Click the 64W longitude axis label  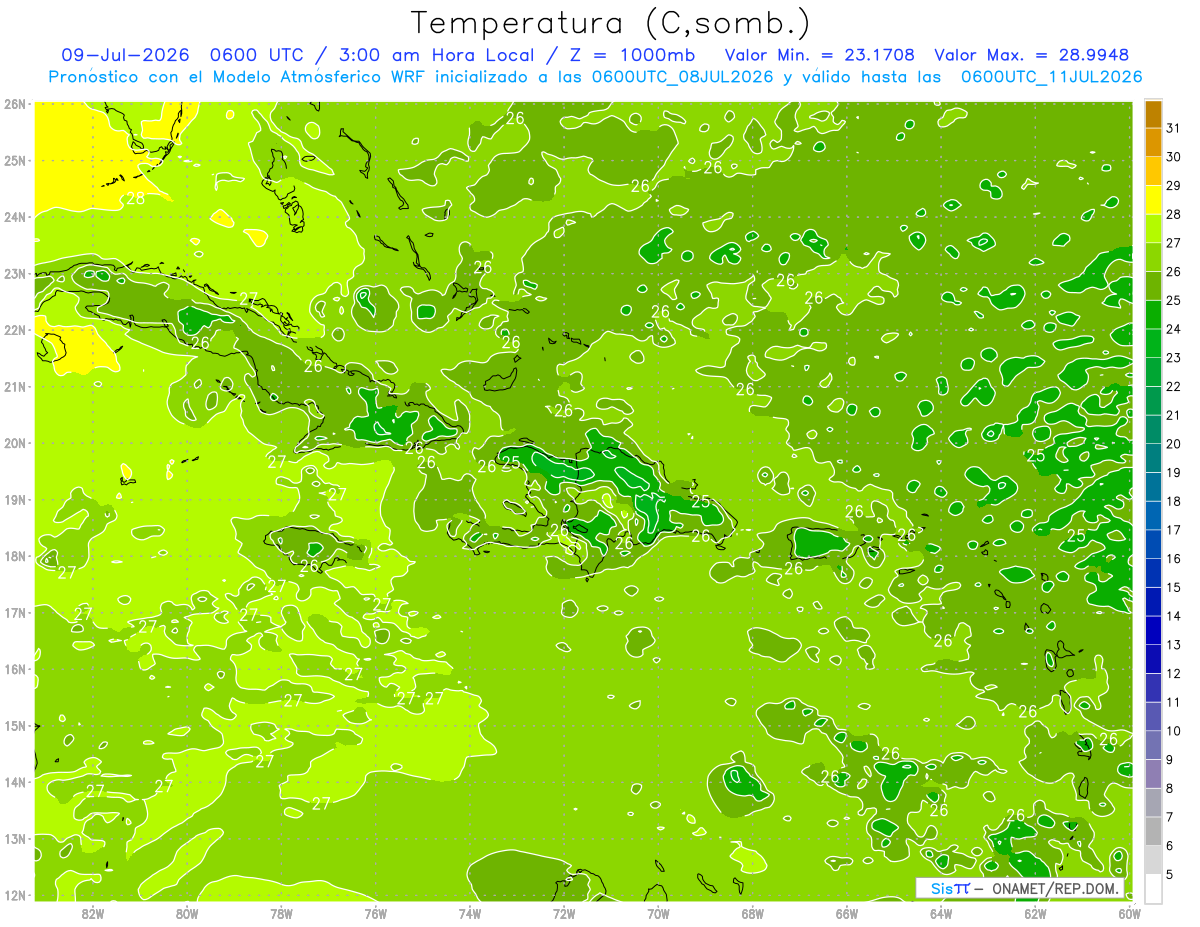tap(941, 913)
